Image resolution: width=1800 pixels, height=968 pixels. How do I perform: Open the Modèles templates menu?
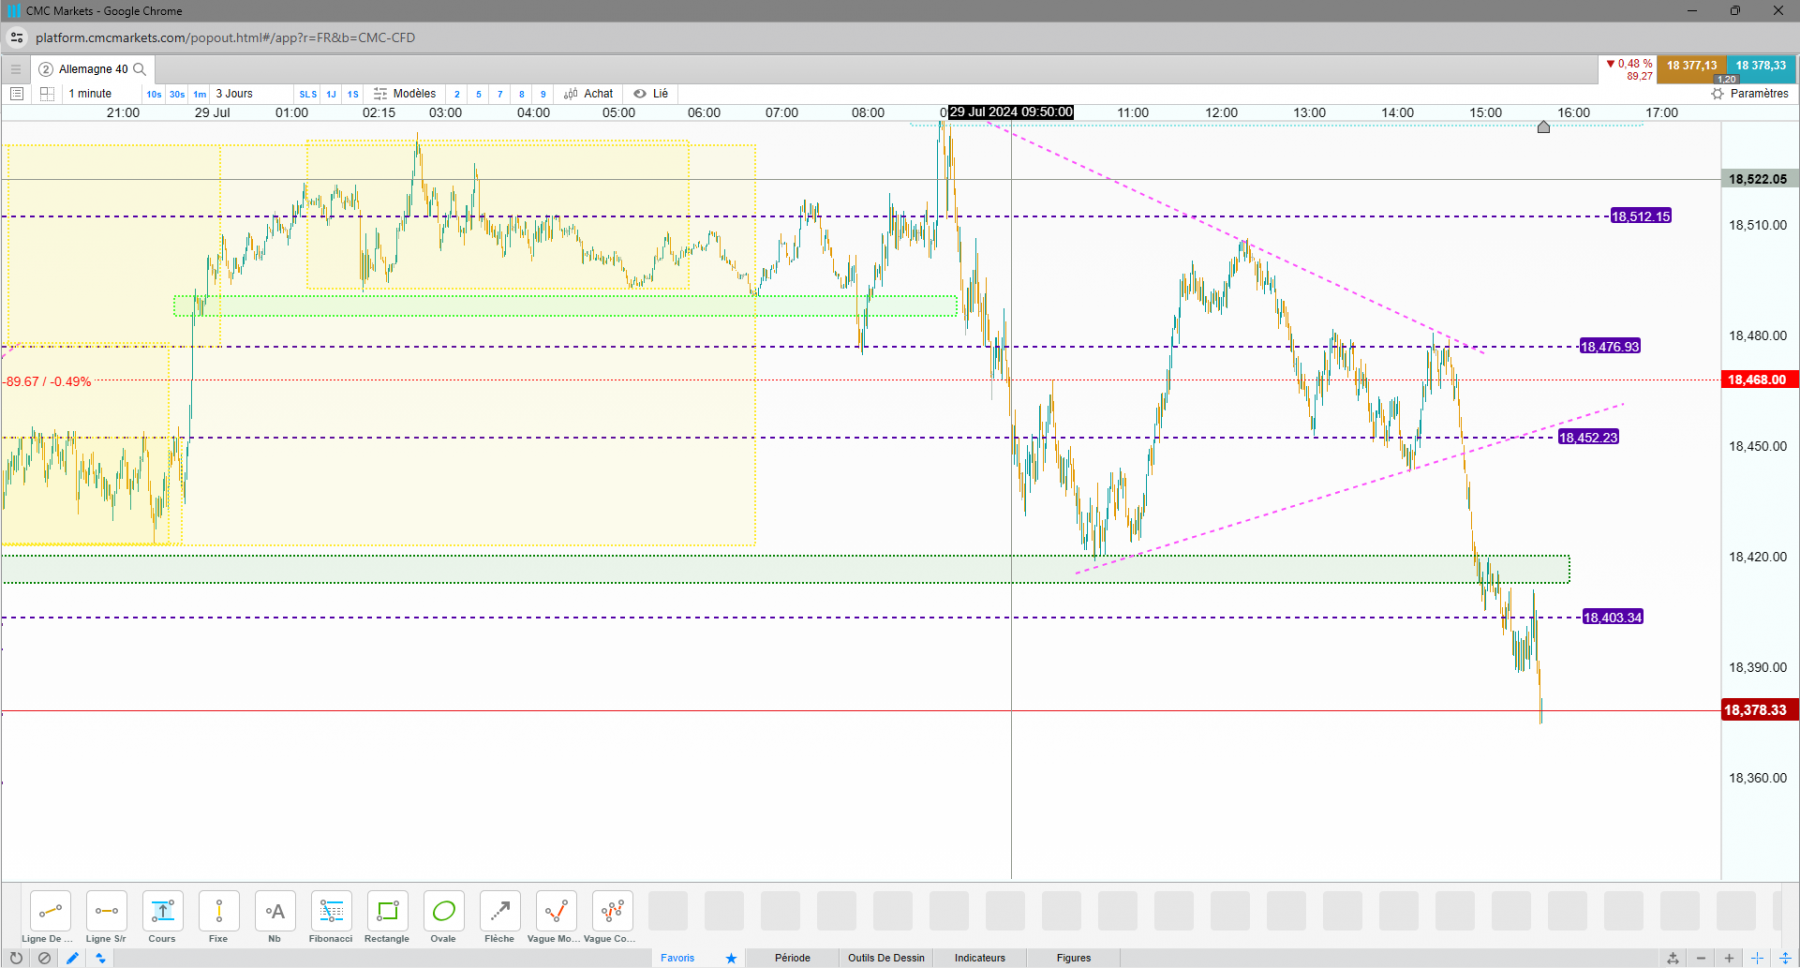coord(405,94)
